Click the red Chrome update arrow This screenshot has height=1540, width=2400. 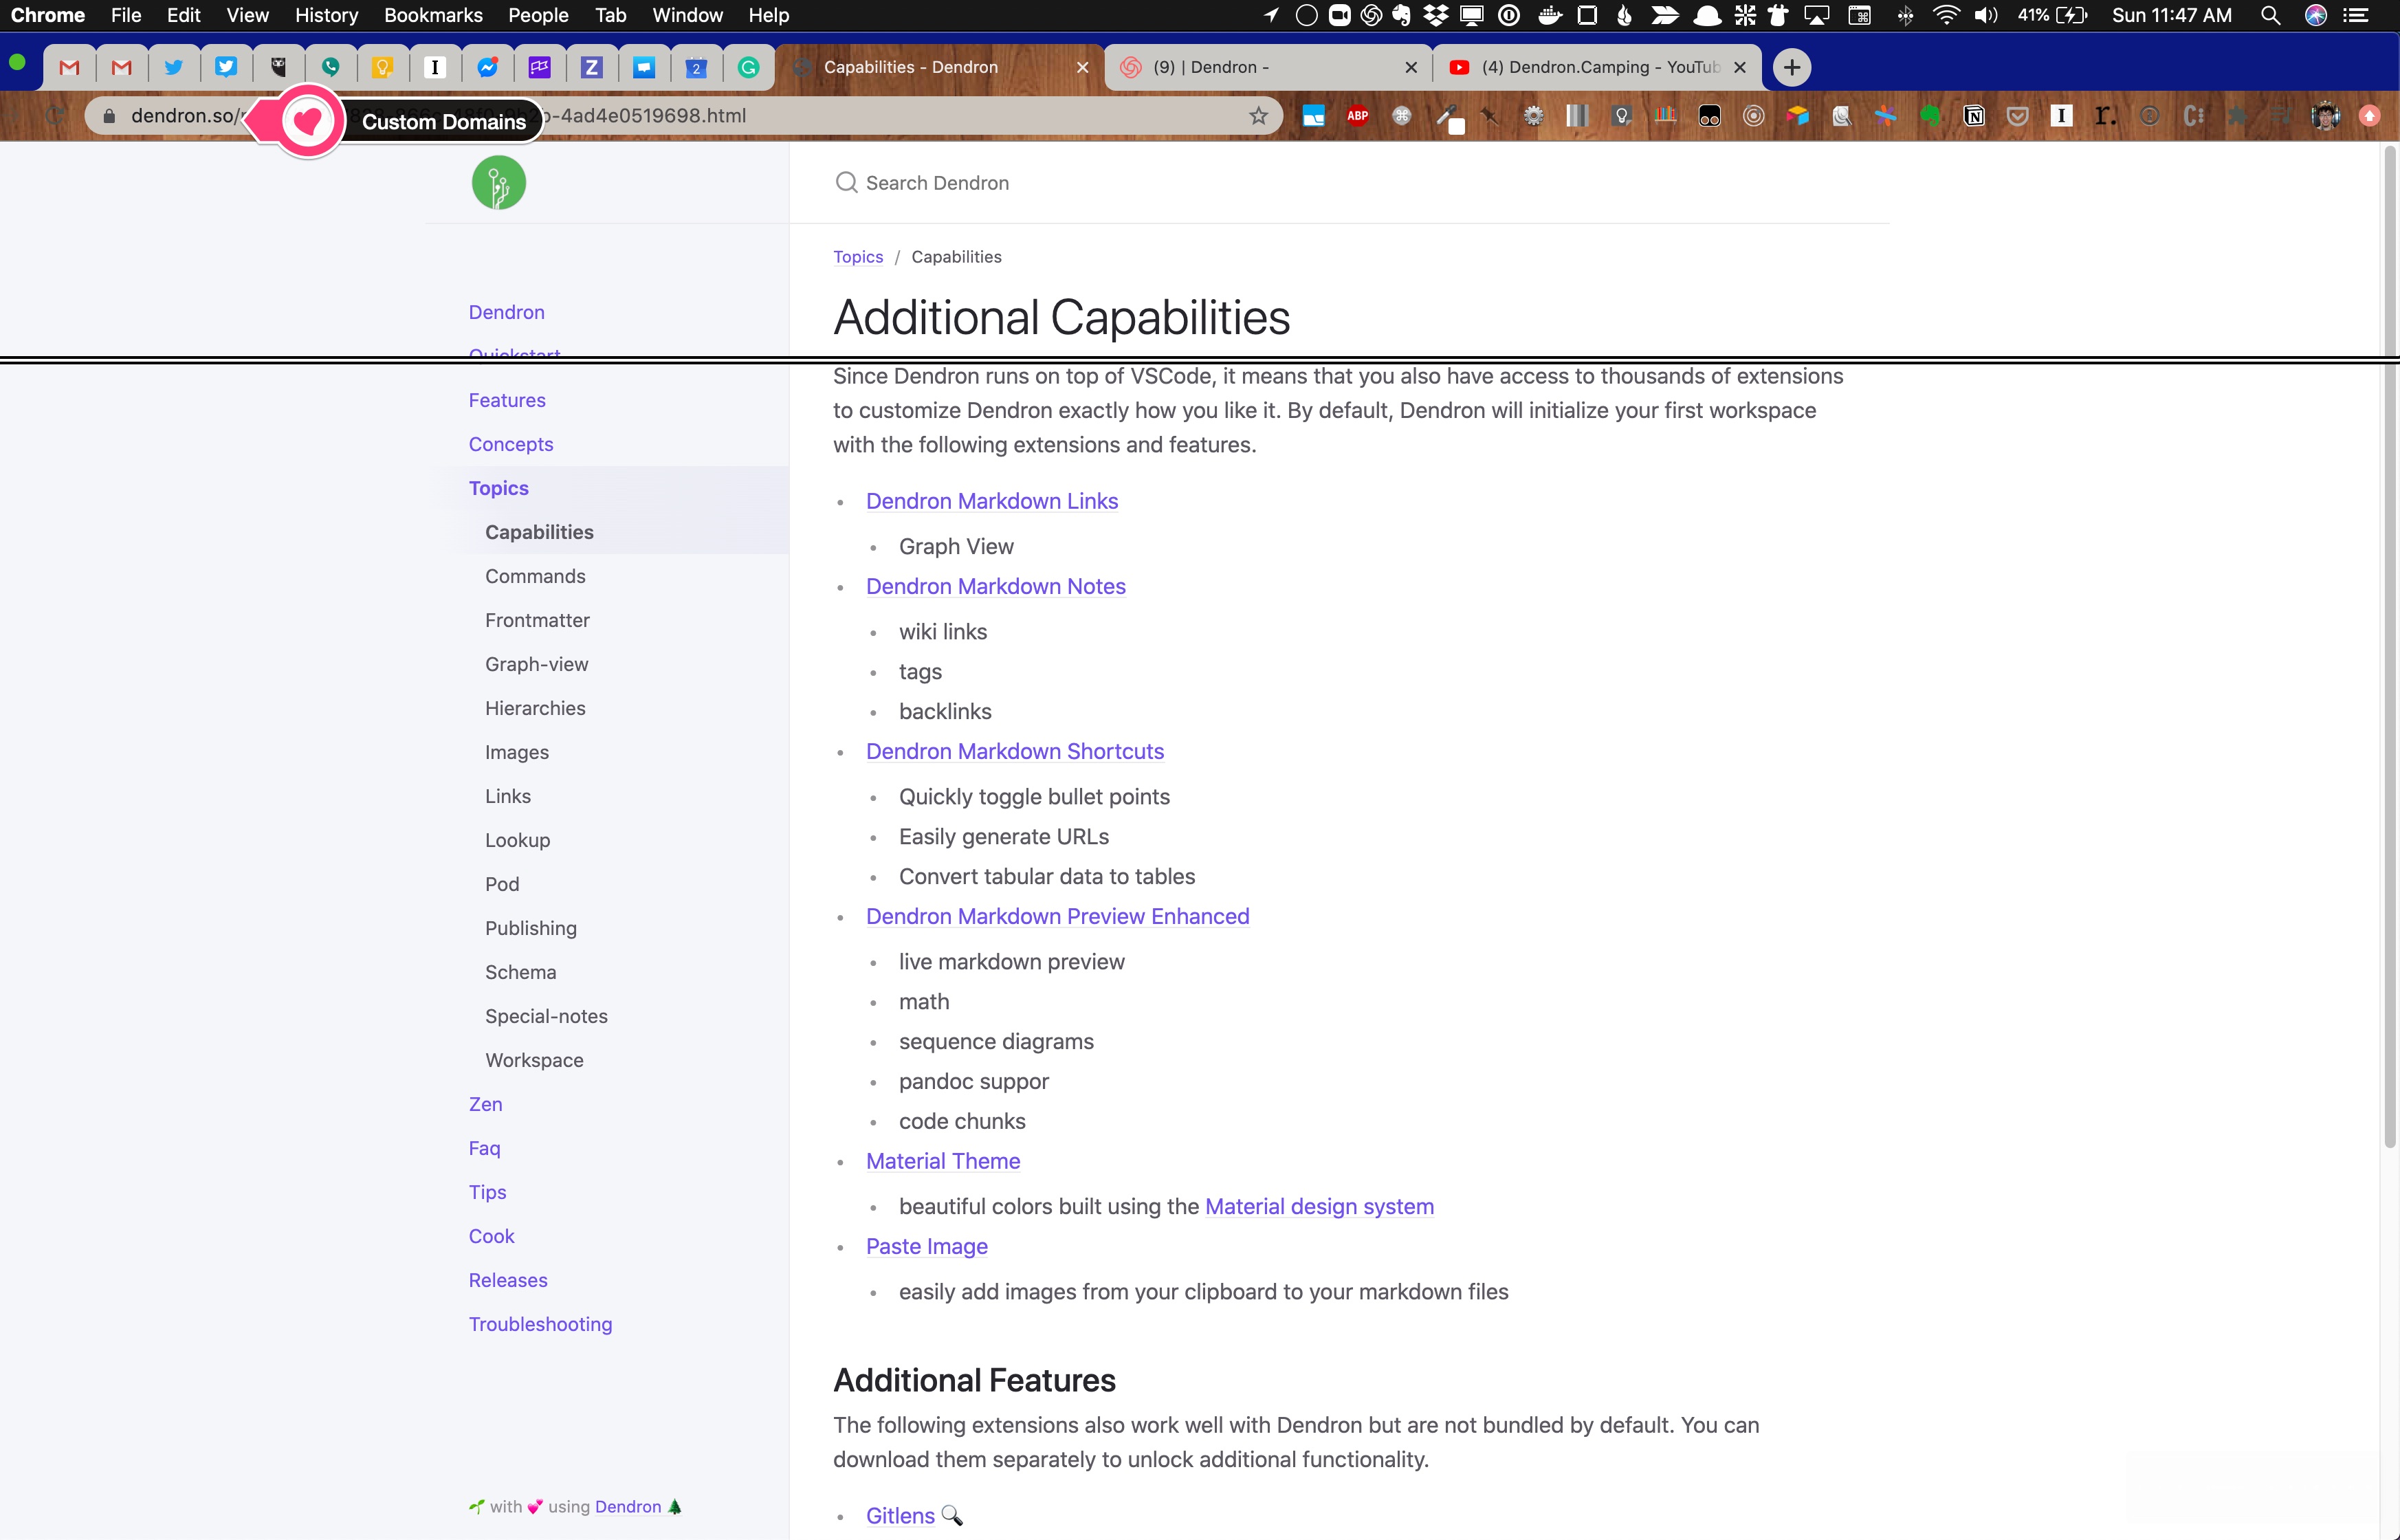2369,116
